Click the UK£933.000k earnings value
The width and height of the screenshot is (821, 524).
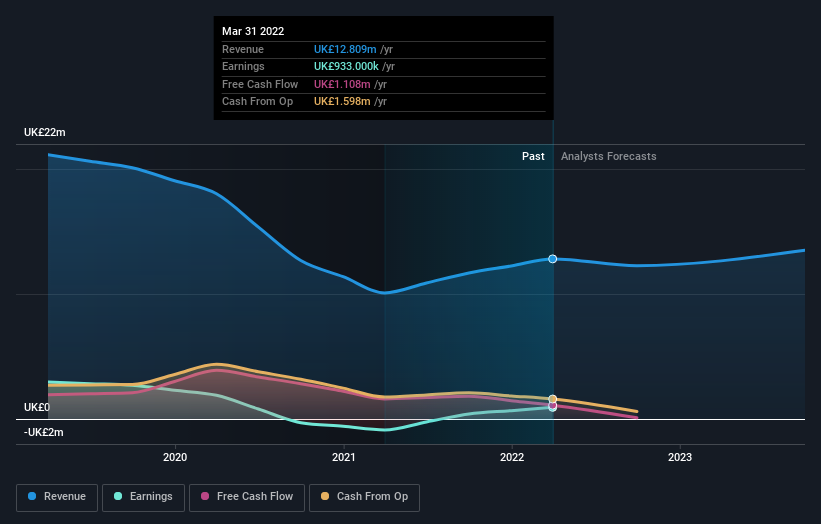(x=346, y=66)
